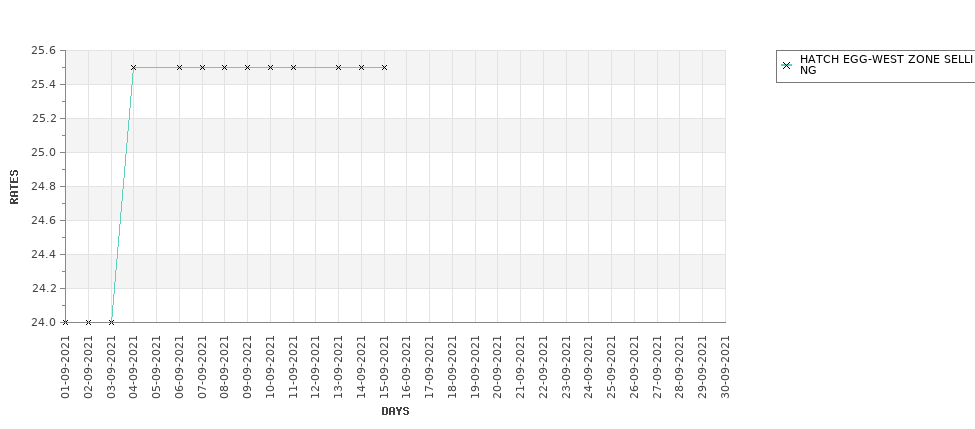Click the 24.0 y-axis label

(44, 322)
